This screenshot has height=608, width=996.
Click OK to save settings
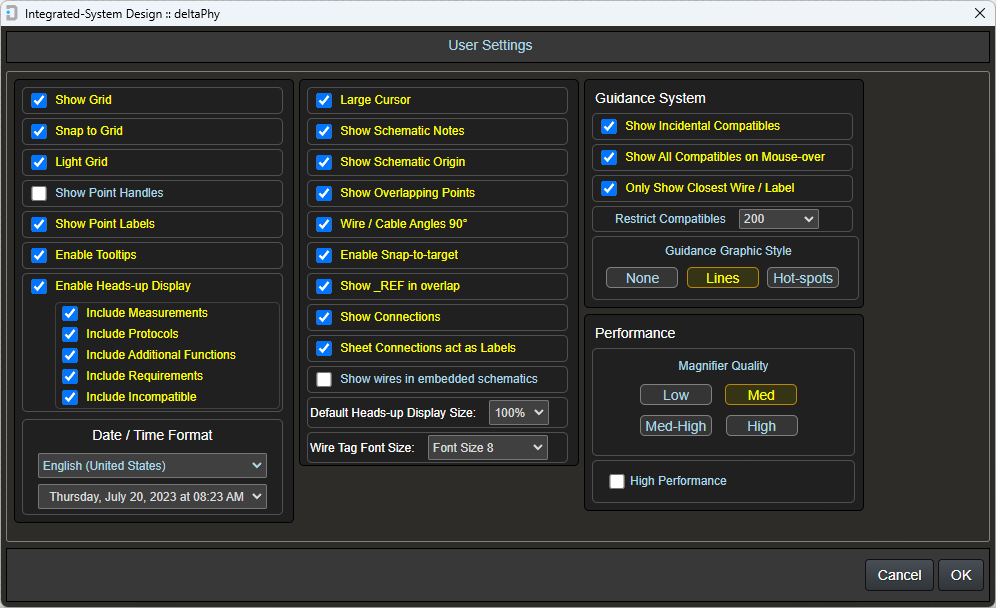click(960, 575)
